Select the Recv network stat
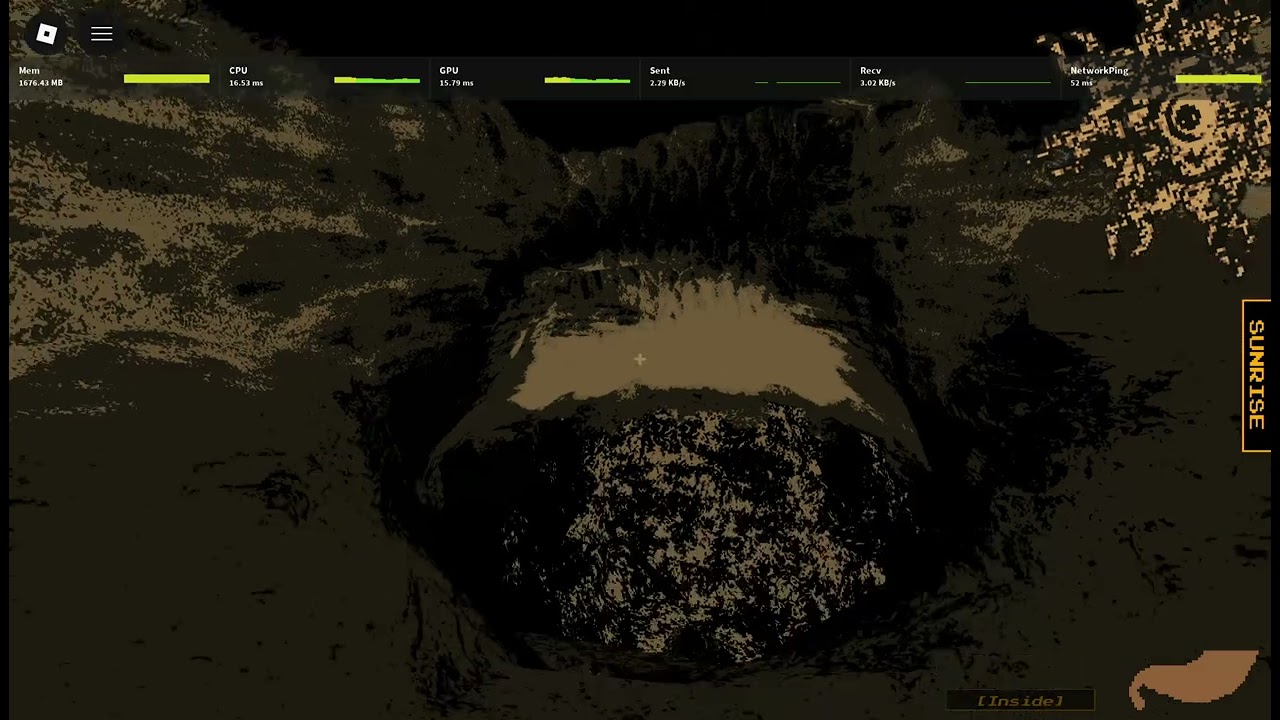 click(x=956, y=77)
